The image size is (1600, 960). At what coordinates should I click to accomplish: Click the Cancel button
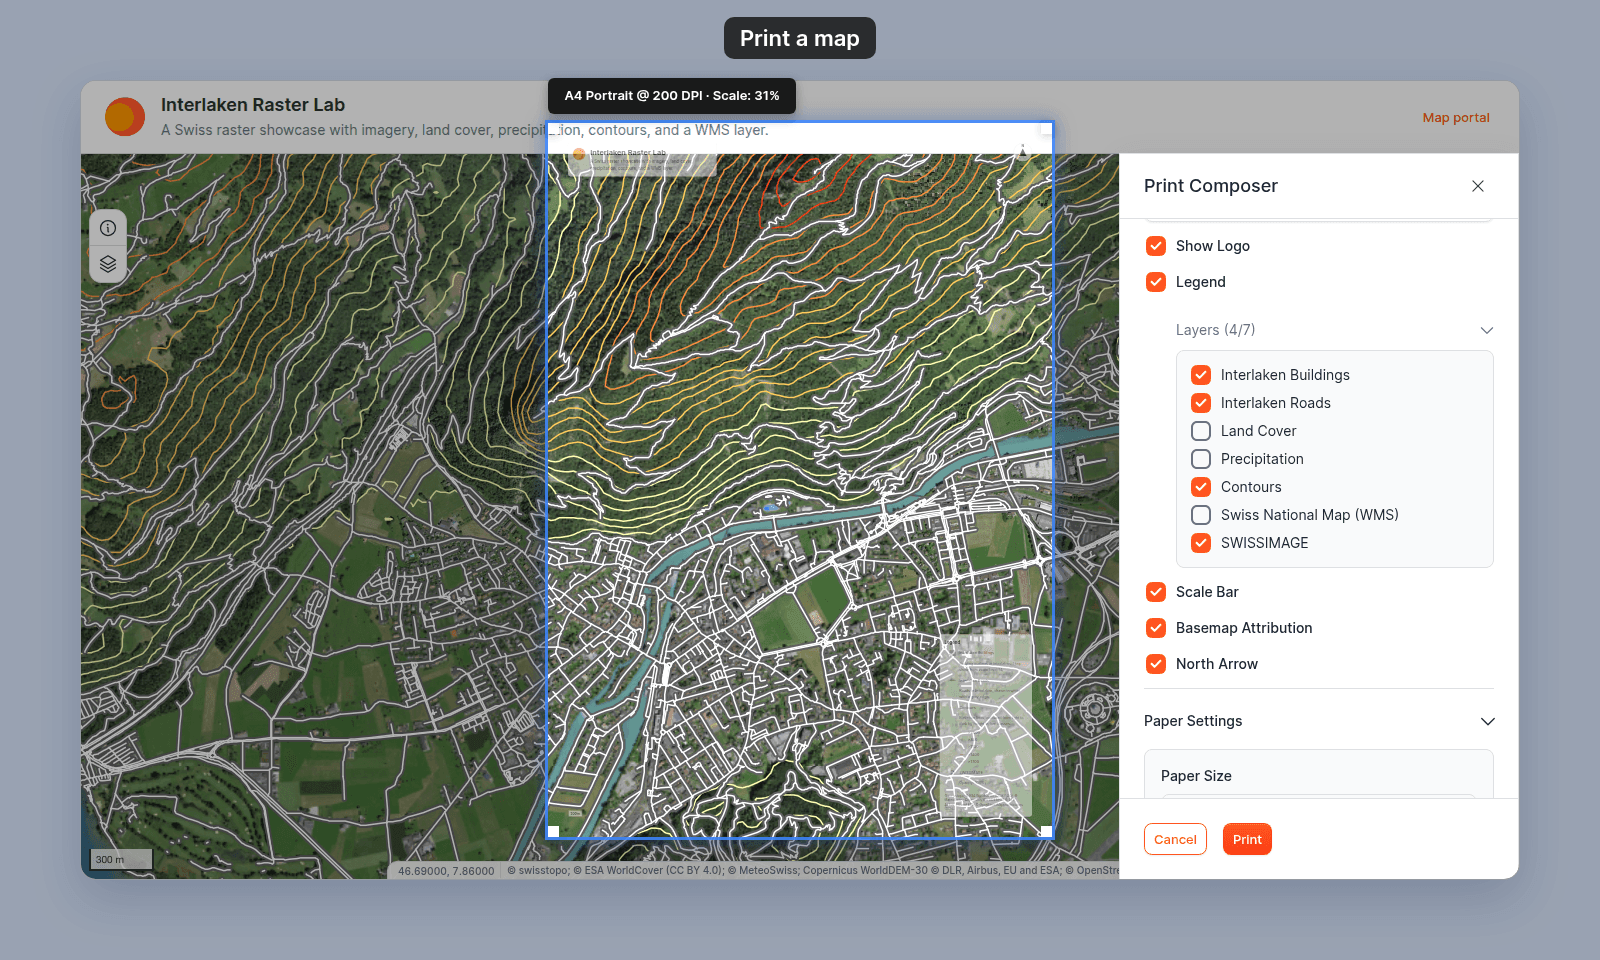1175,839
